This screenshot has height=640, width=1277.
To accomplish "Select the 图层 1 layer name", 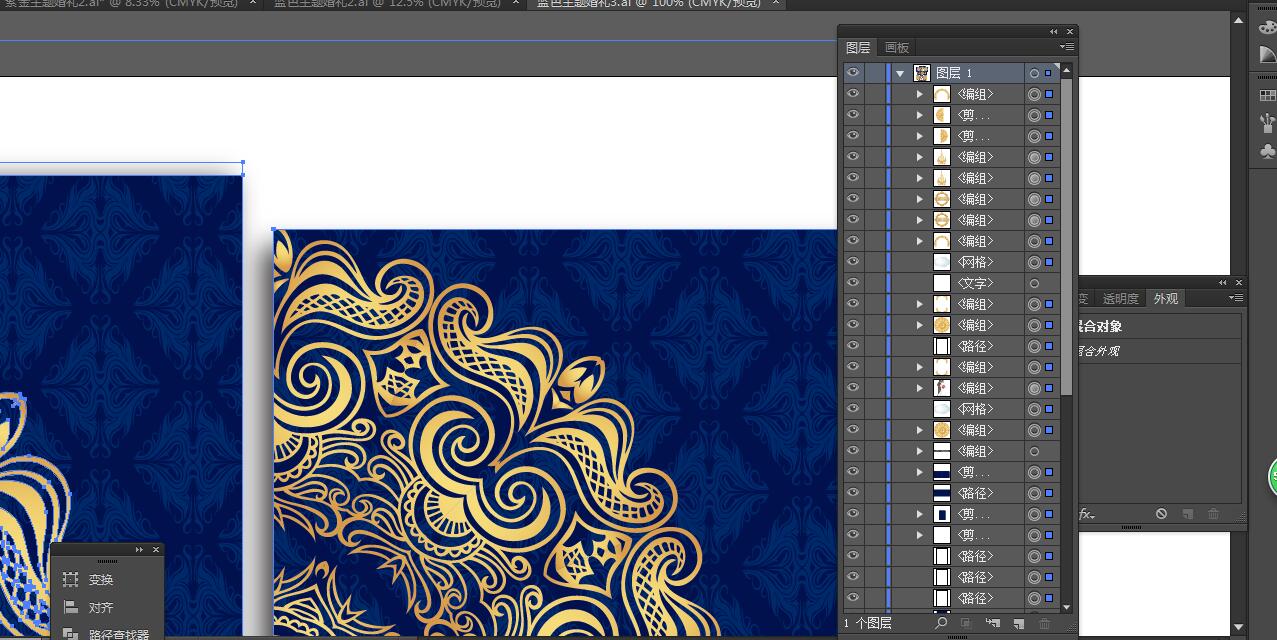I will [x=954, y=73].
